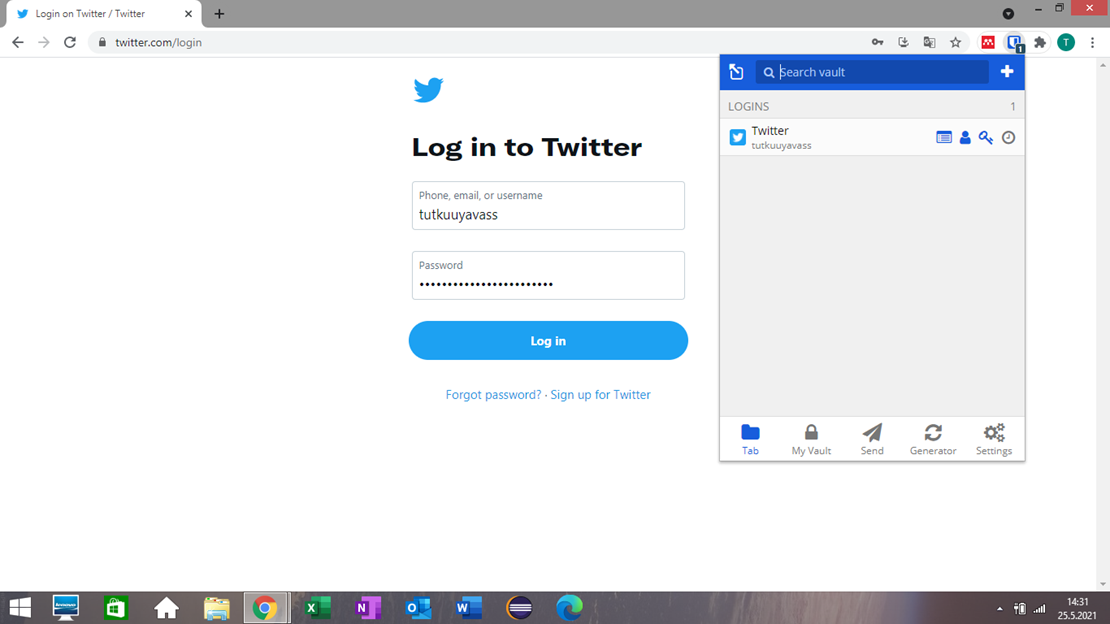Click the Twitter bird logo on page
This screenshot has height=624, width=1110.
coord(428,90)
